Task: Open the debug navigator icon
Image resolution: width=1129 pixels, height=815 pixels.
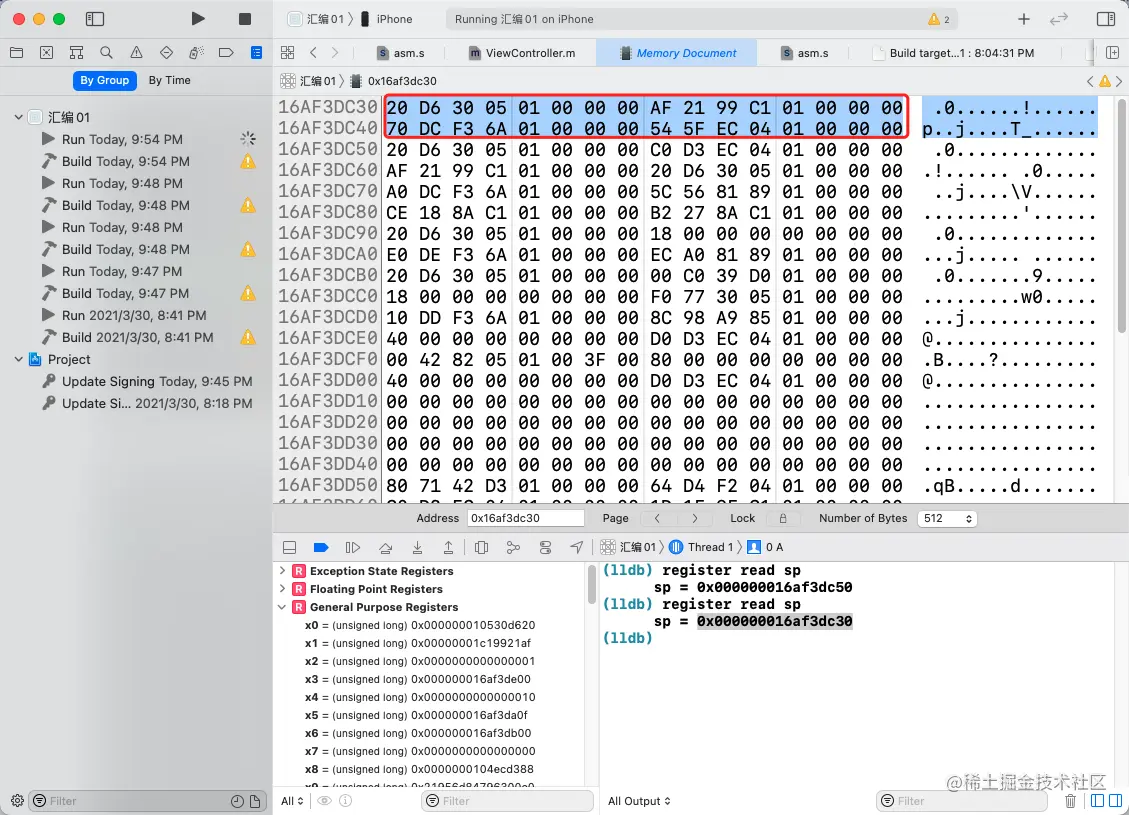Action: [x=196, y=53]
